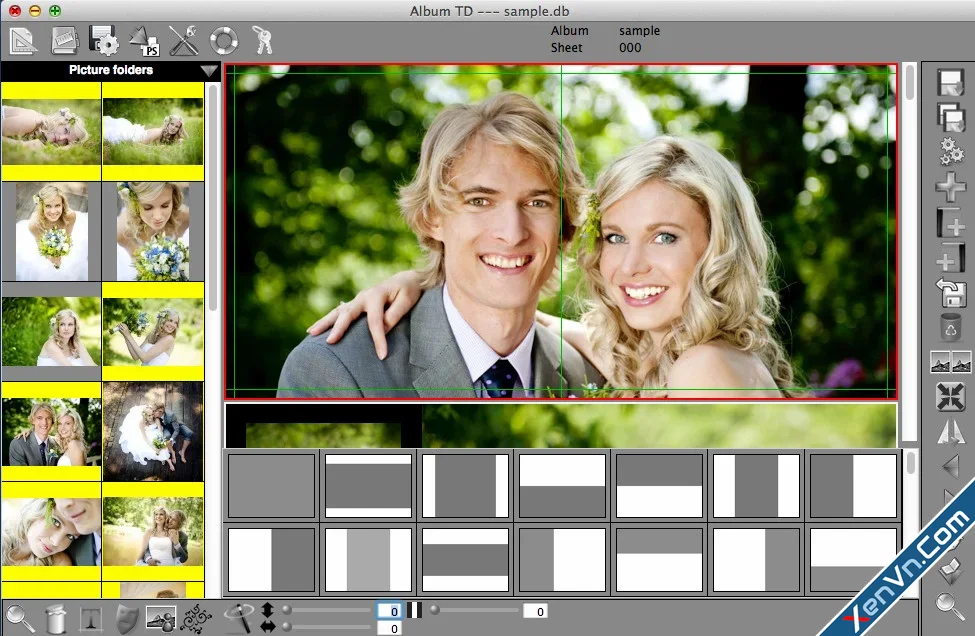Click the mirror flip triangles icon
The width and height of the screenshot is (975, 636).
point(951,432)
